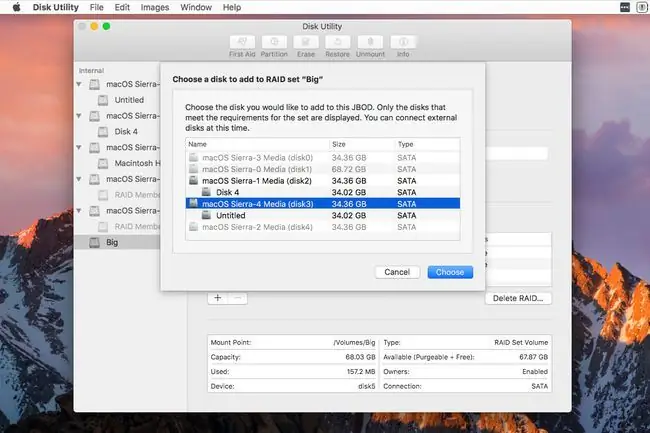Select Big RAID set in sidebar

[x=117, y=242]
